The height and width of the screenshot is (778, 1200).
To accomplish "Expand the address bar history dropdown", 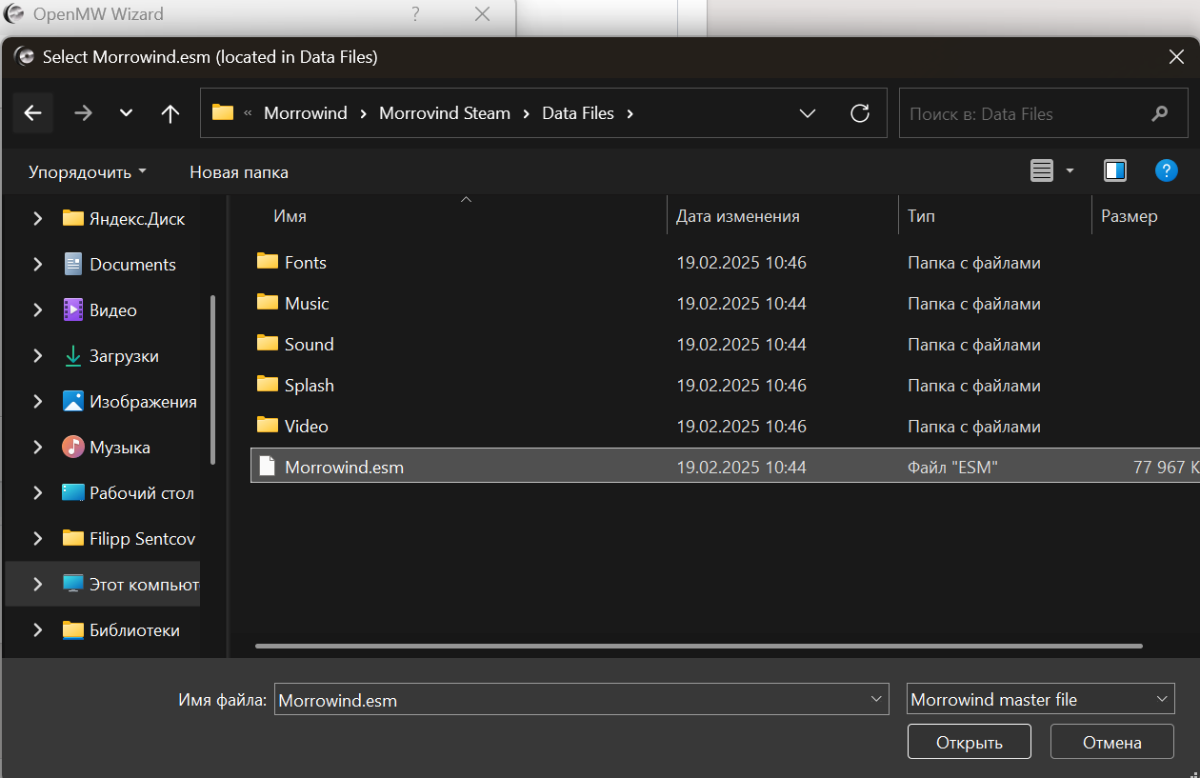I will [808, 113].
